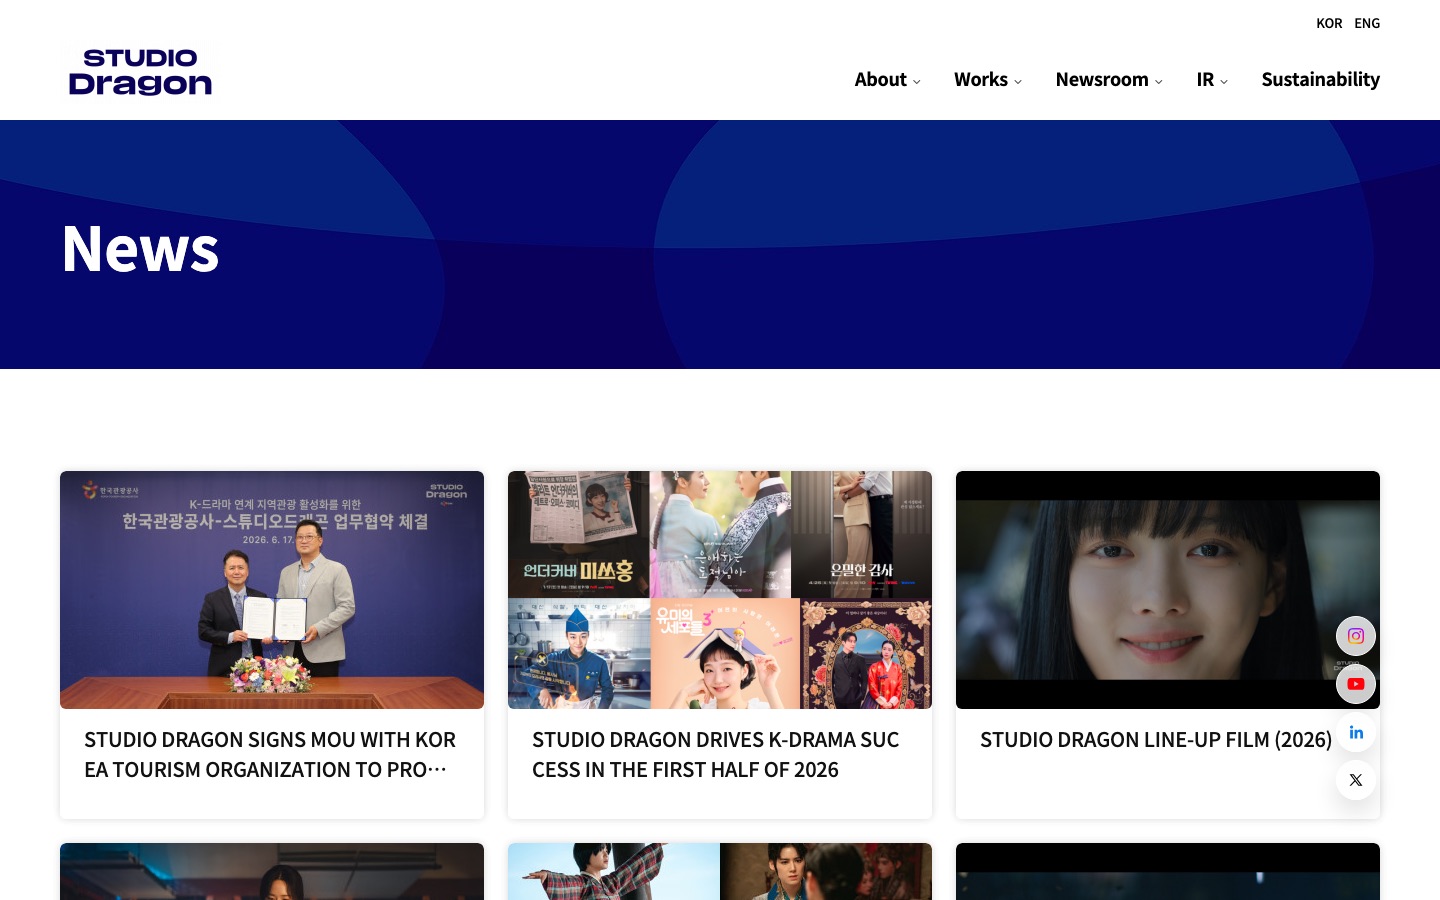The height and width of the screenshot is (900, 1440).
Task: Click the six drama posters collage thumbnail
Action: pos(720,590)
